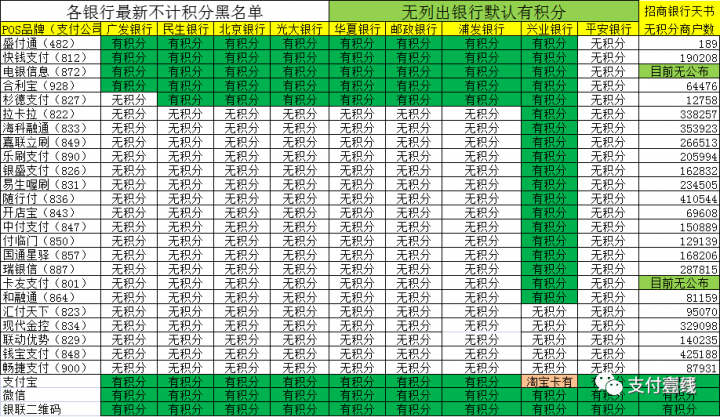Select the yellow 招商银行天书 header cell
Viewport: 720px width, 417px height.
click(x=679, y=11)
